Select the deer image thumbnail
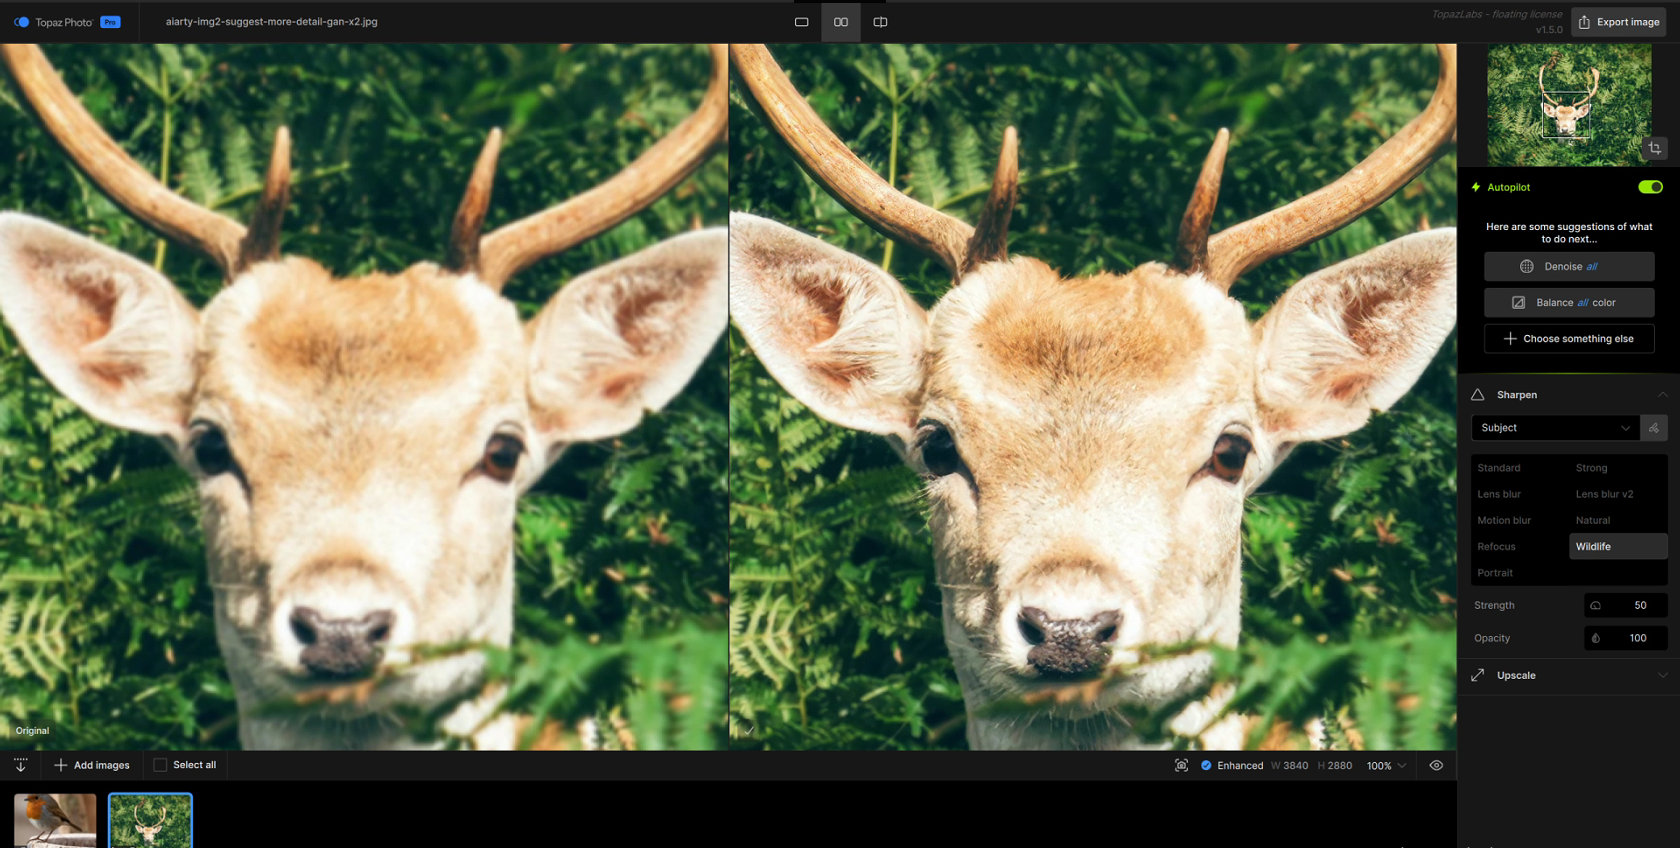 point(150,821)
